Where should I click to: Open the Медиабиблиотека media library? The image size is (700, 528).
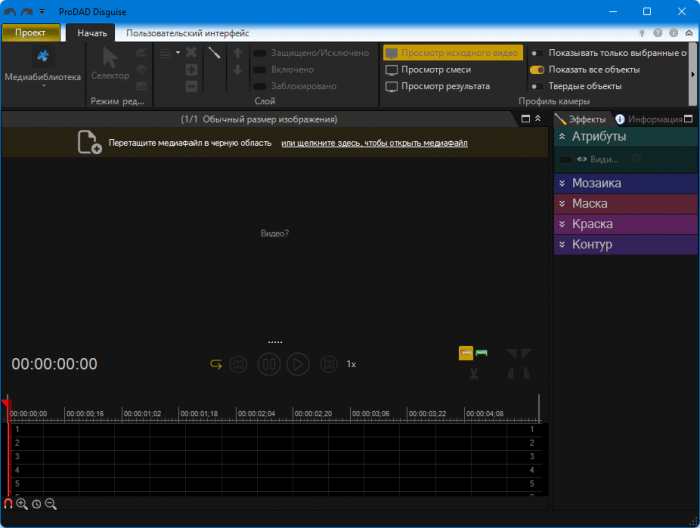coord(43,63)
